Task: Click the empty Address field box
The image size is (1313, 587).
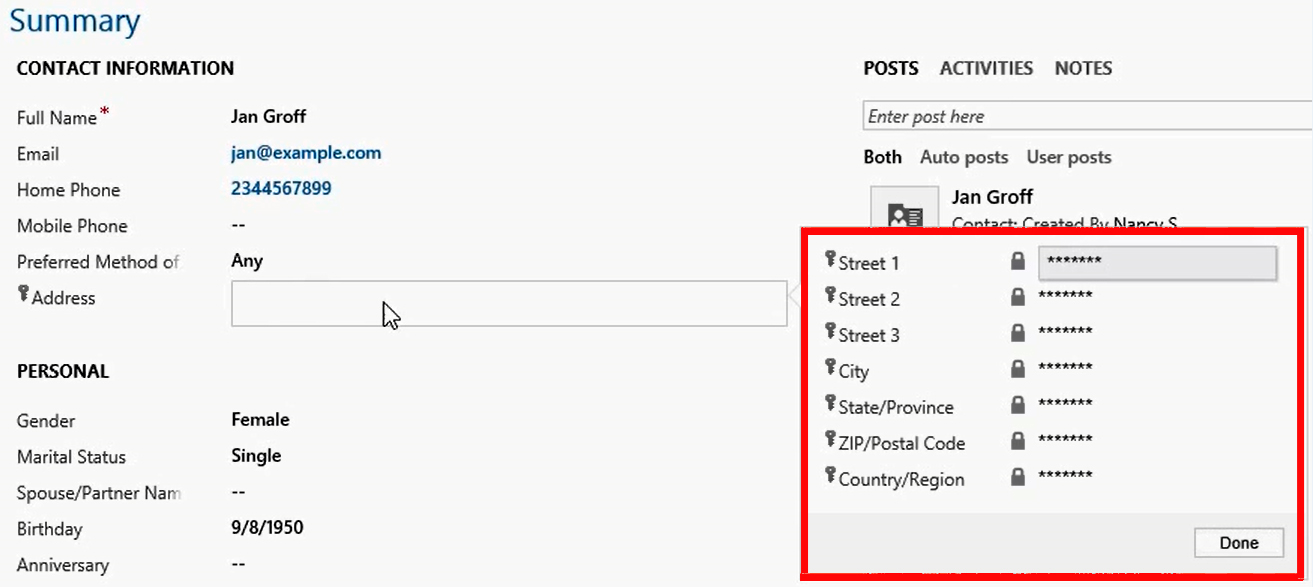Action: pyautogui.click(x=509, y=303)
